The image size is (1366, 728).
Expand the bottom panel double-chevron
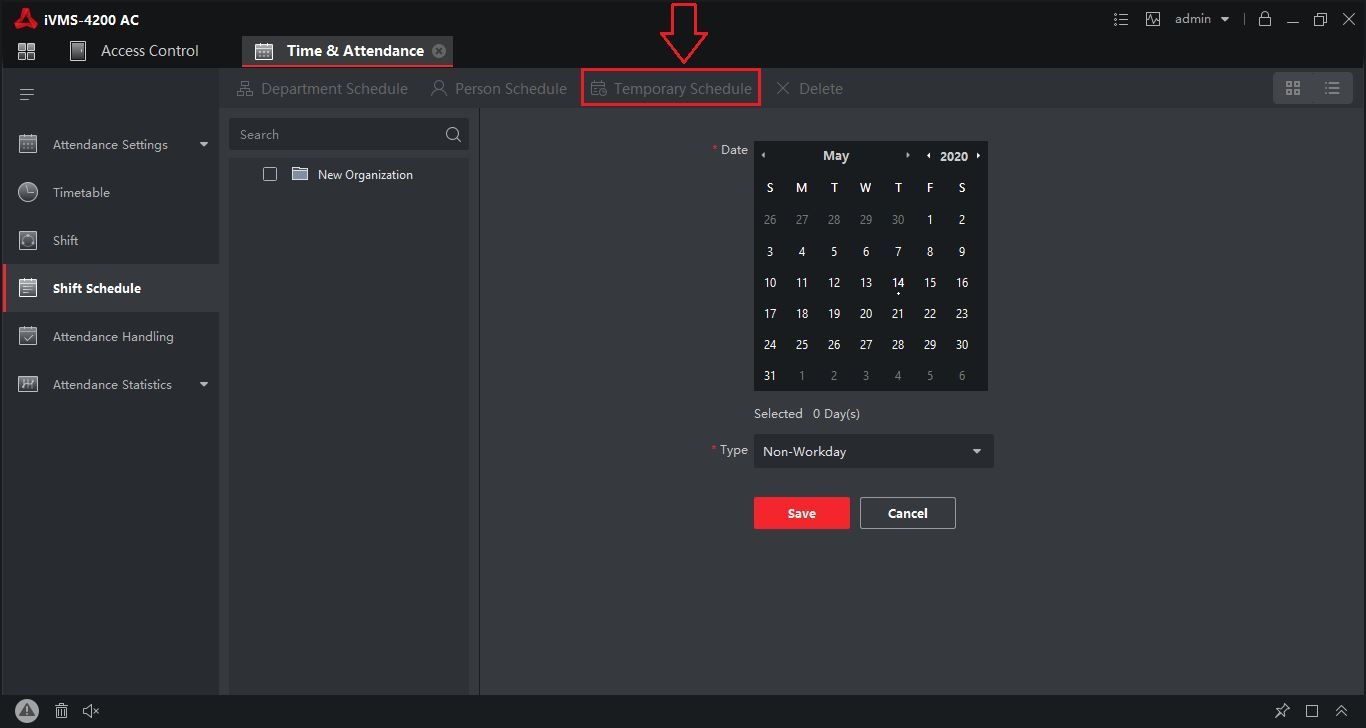(x=1342, y=711)
